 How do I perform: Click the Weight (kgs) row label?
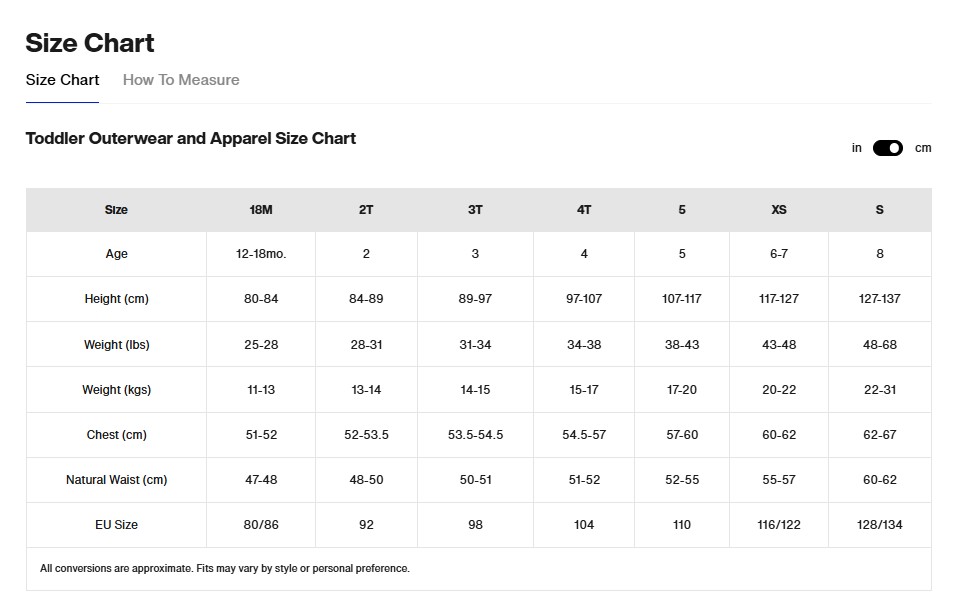(116, 390)
